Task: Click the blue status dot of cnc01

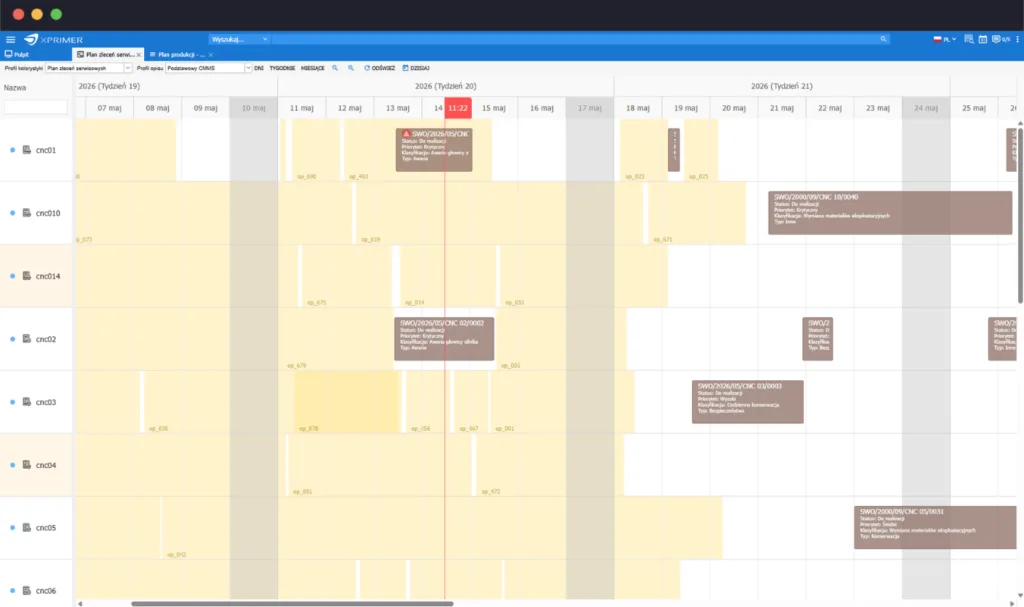Action: click(x=12, y=150)
